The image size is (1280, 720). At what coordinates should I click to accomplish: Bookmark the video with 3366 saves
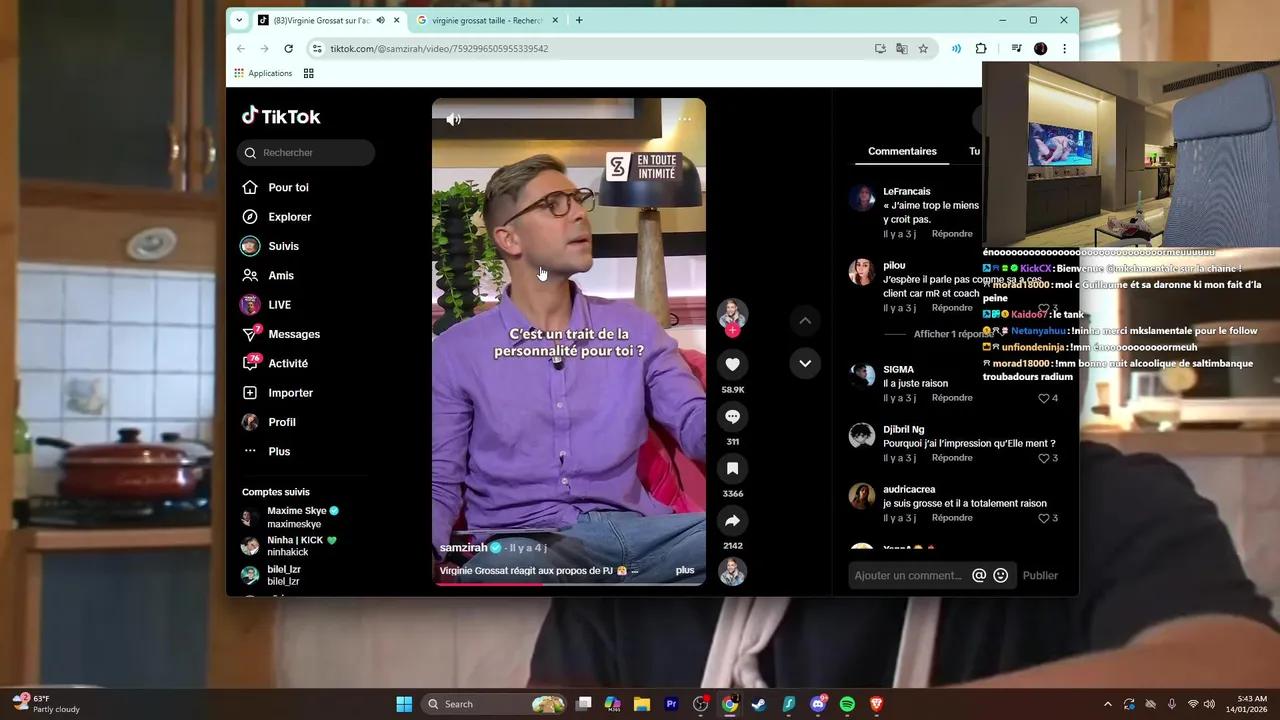(x=732, y=469)
